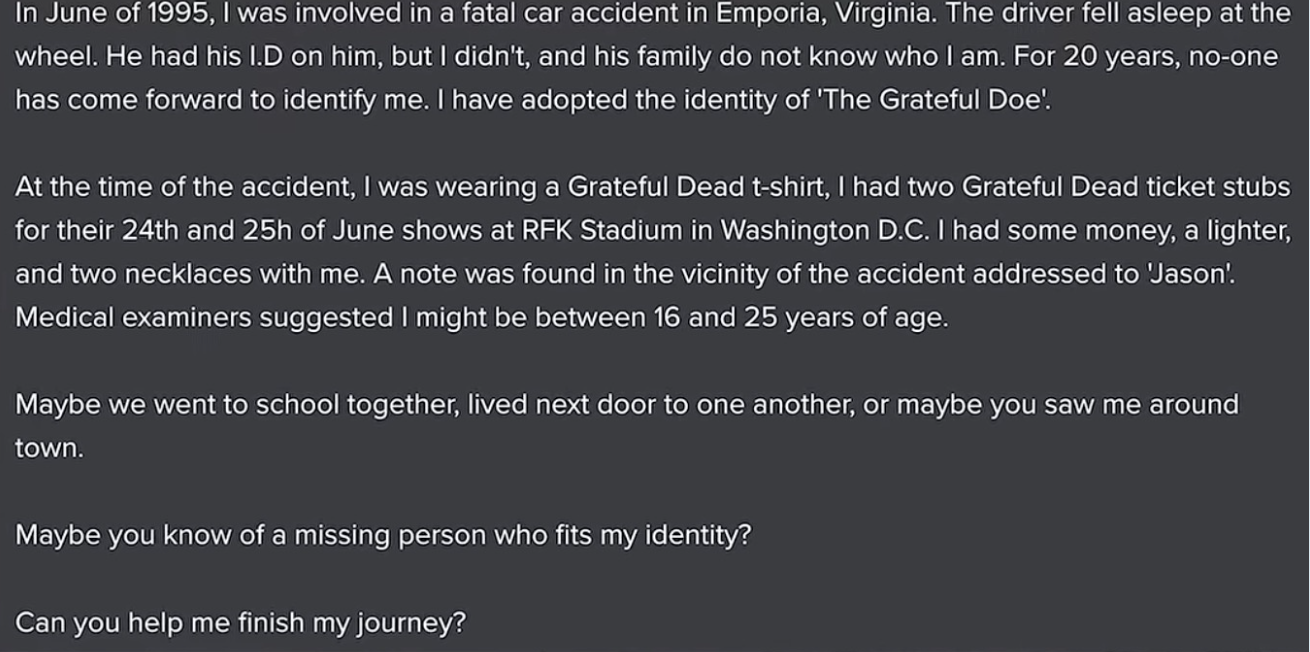This screenshot has height=652, width=1310.
Task: Click 'Can you help me finish my journey?'
Action: click(x=241, y=623)
